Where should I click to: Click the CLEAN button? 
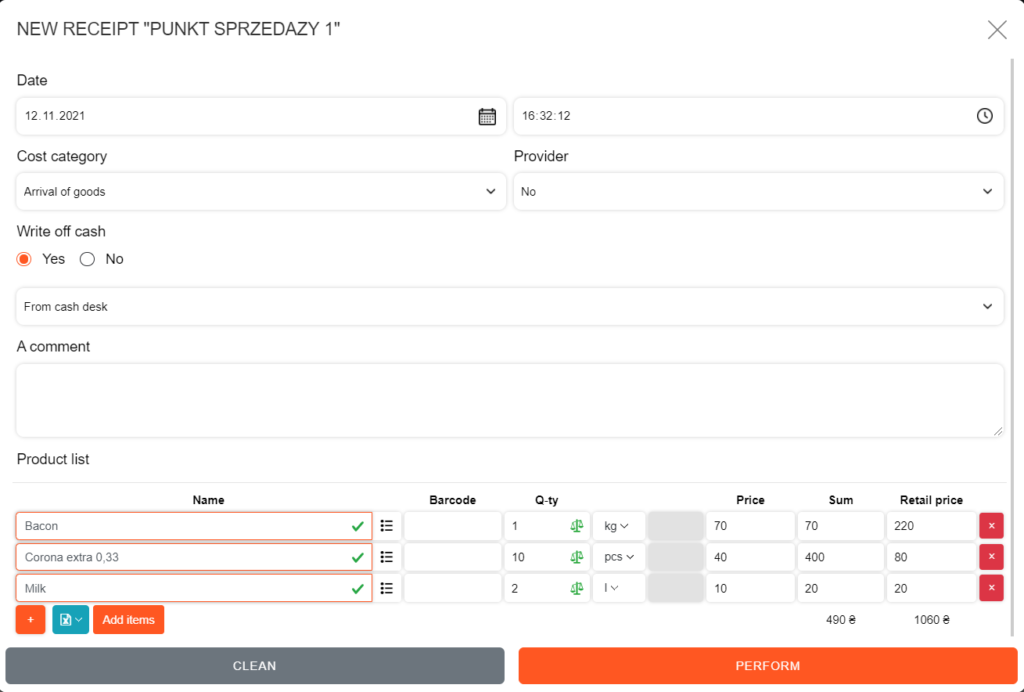coord(254,666)
